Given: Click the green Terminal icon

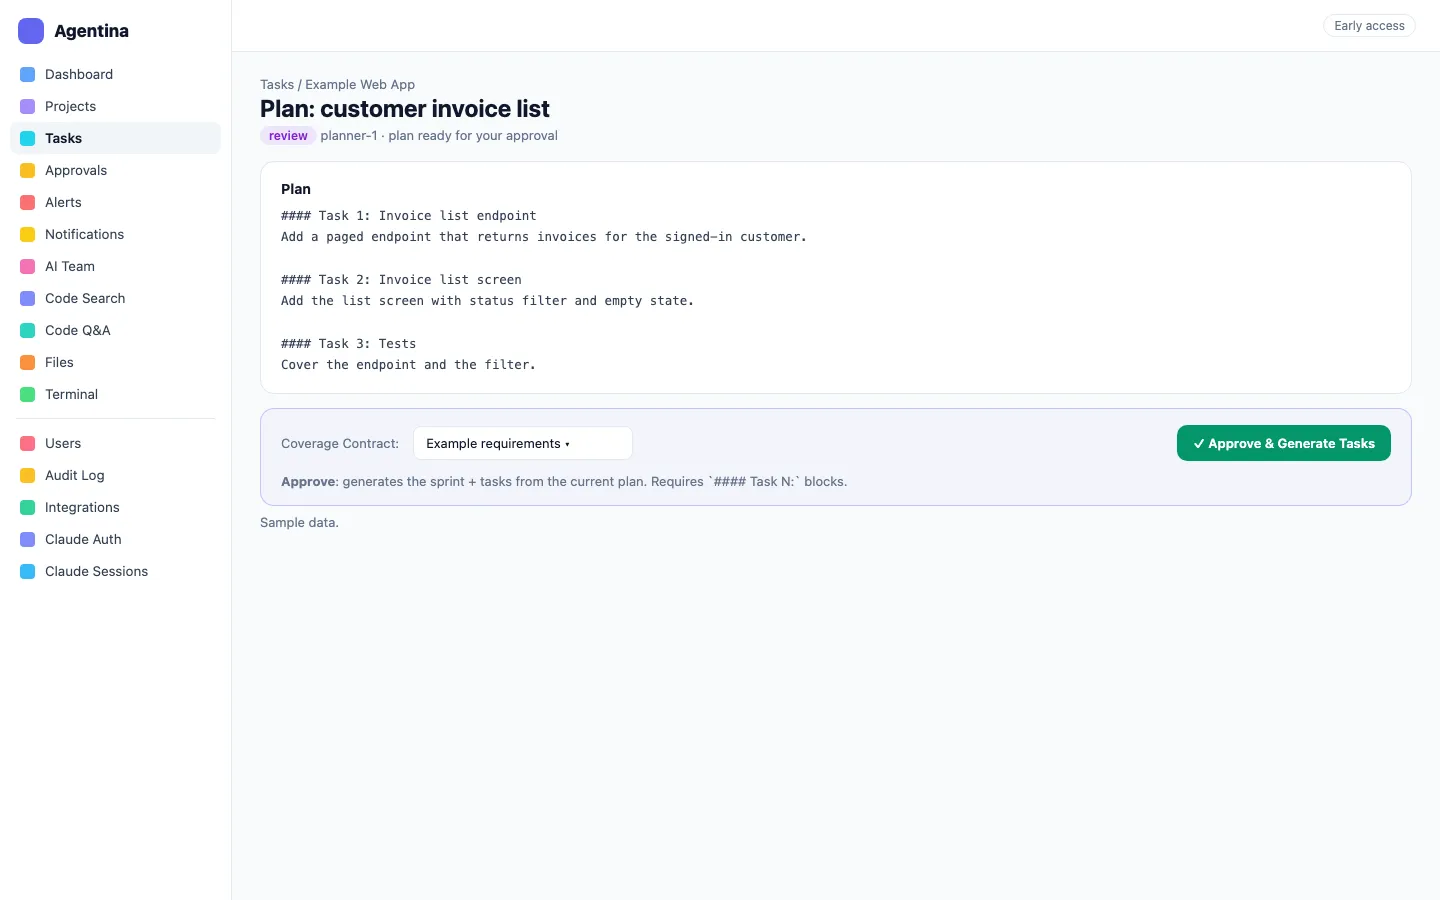Looking at the screenshot, I should [x=28, y=395].
